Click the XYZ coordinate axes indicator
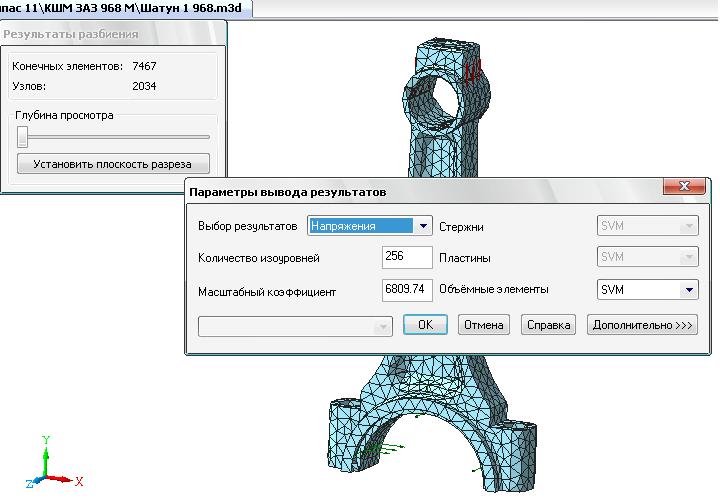720x499 pixels. point(54,462)
